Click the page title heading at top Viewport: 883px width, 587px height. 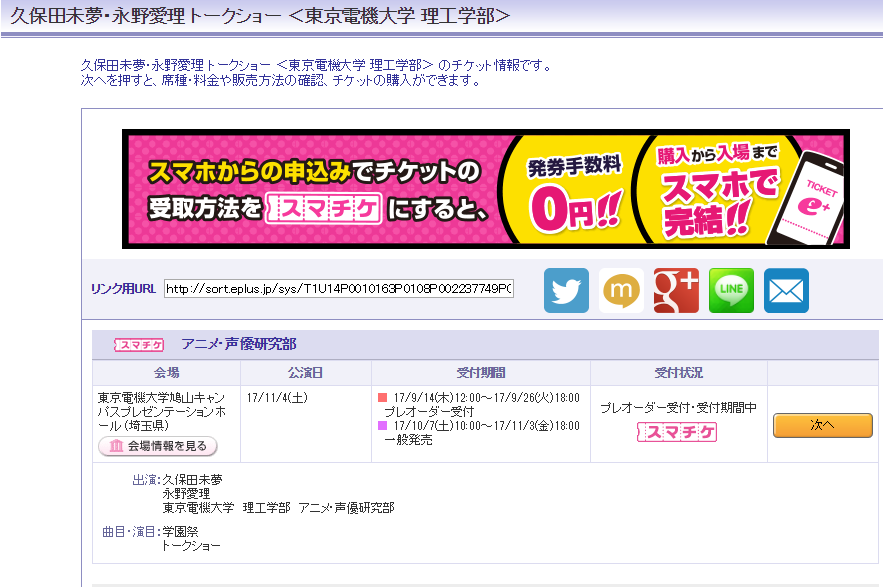(x=260, y=16)
